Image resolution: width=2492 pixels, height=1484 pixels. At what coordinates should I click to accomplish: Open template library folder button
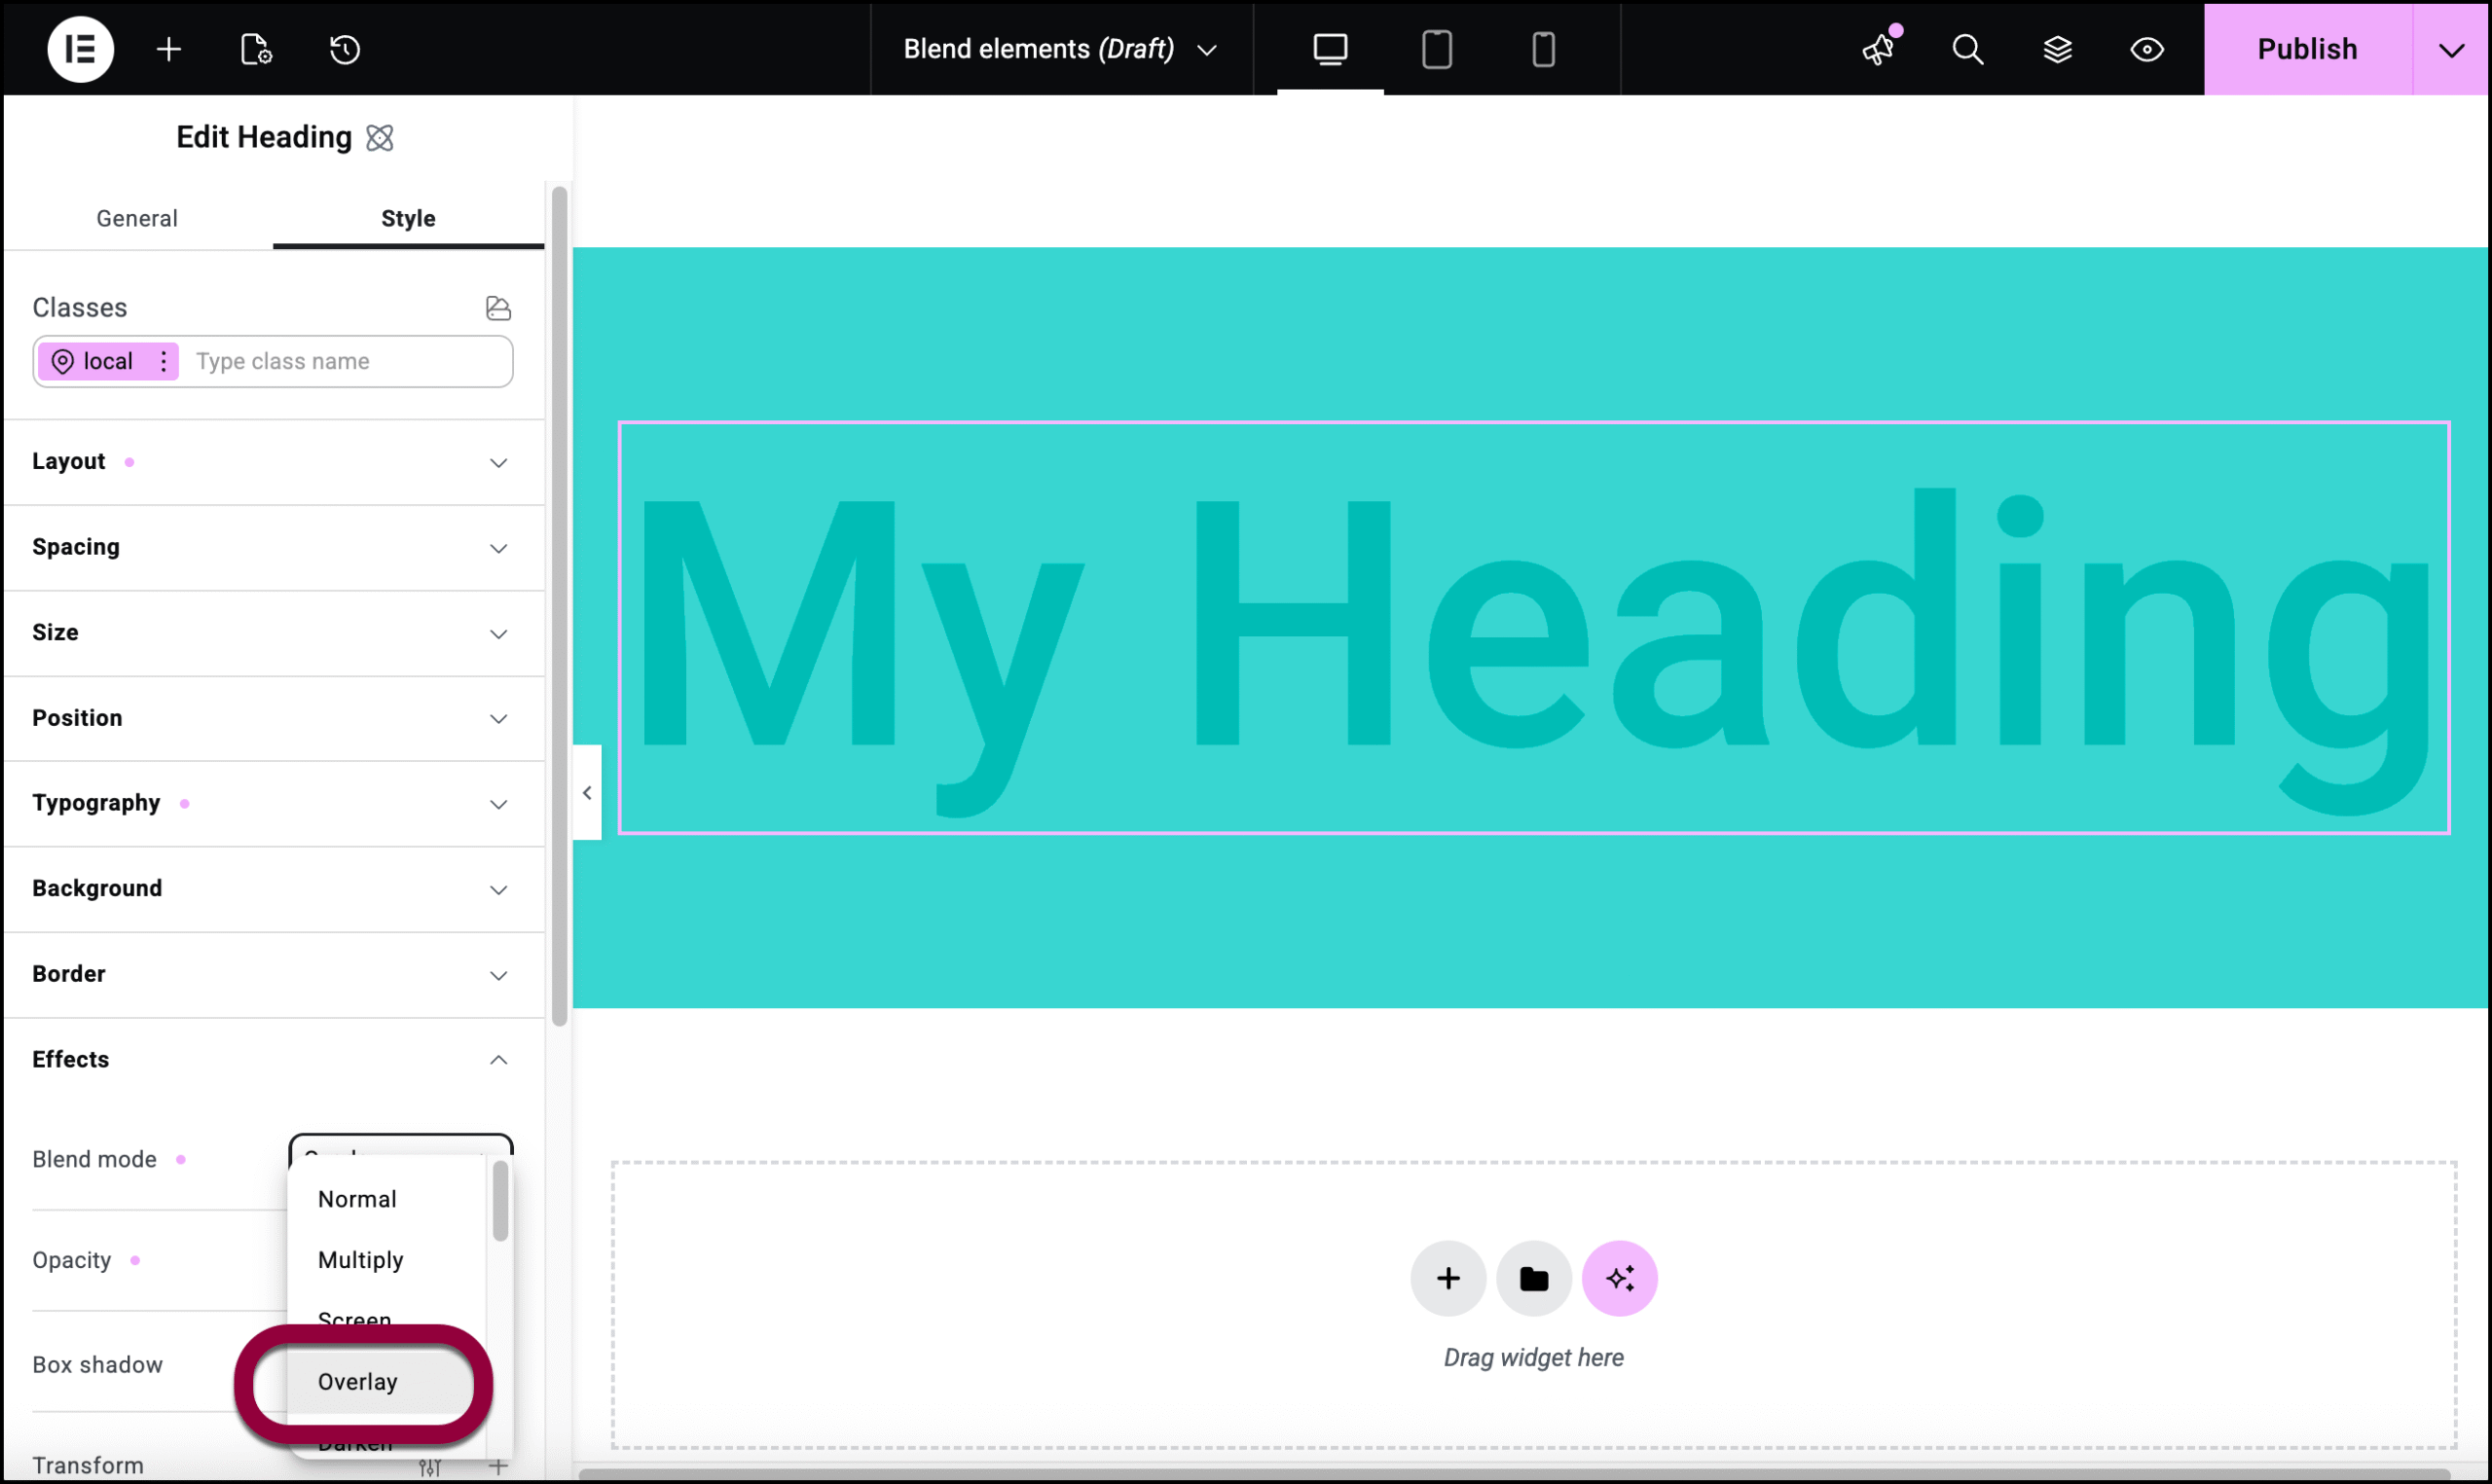coord(1533,1278)
